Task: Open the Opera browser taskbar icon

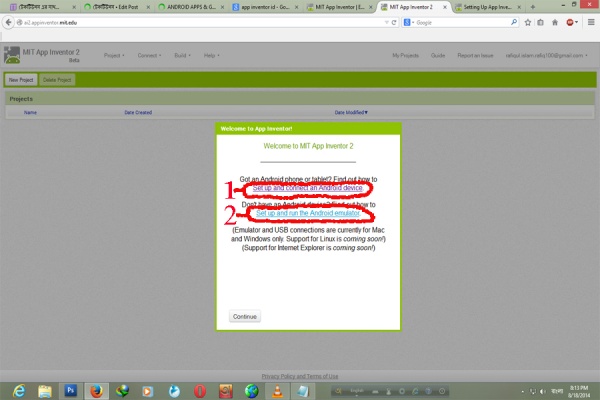Action: pos(200,391)
